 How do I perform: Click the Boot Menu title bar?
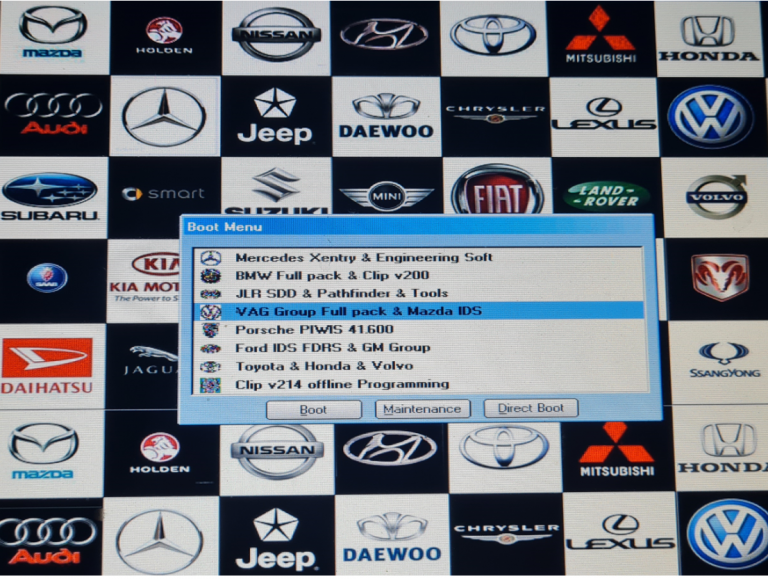point(417,227)
